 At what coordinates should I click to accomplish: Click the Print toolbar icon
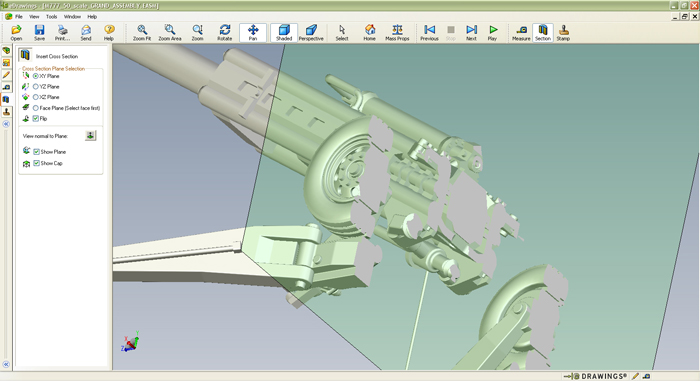pos(62,33)
